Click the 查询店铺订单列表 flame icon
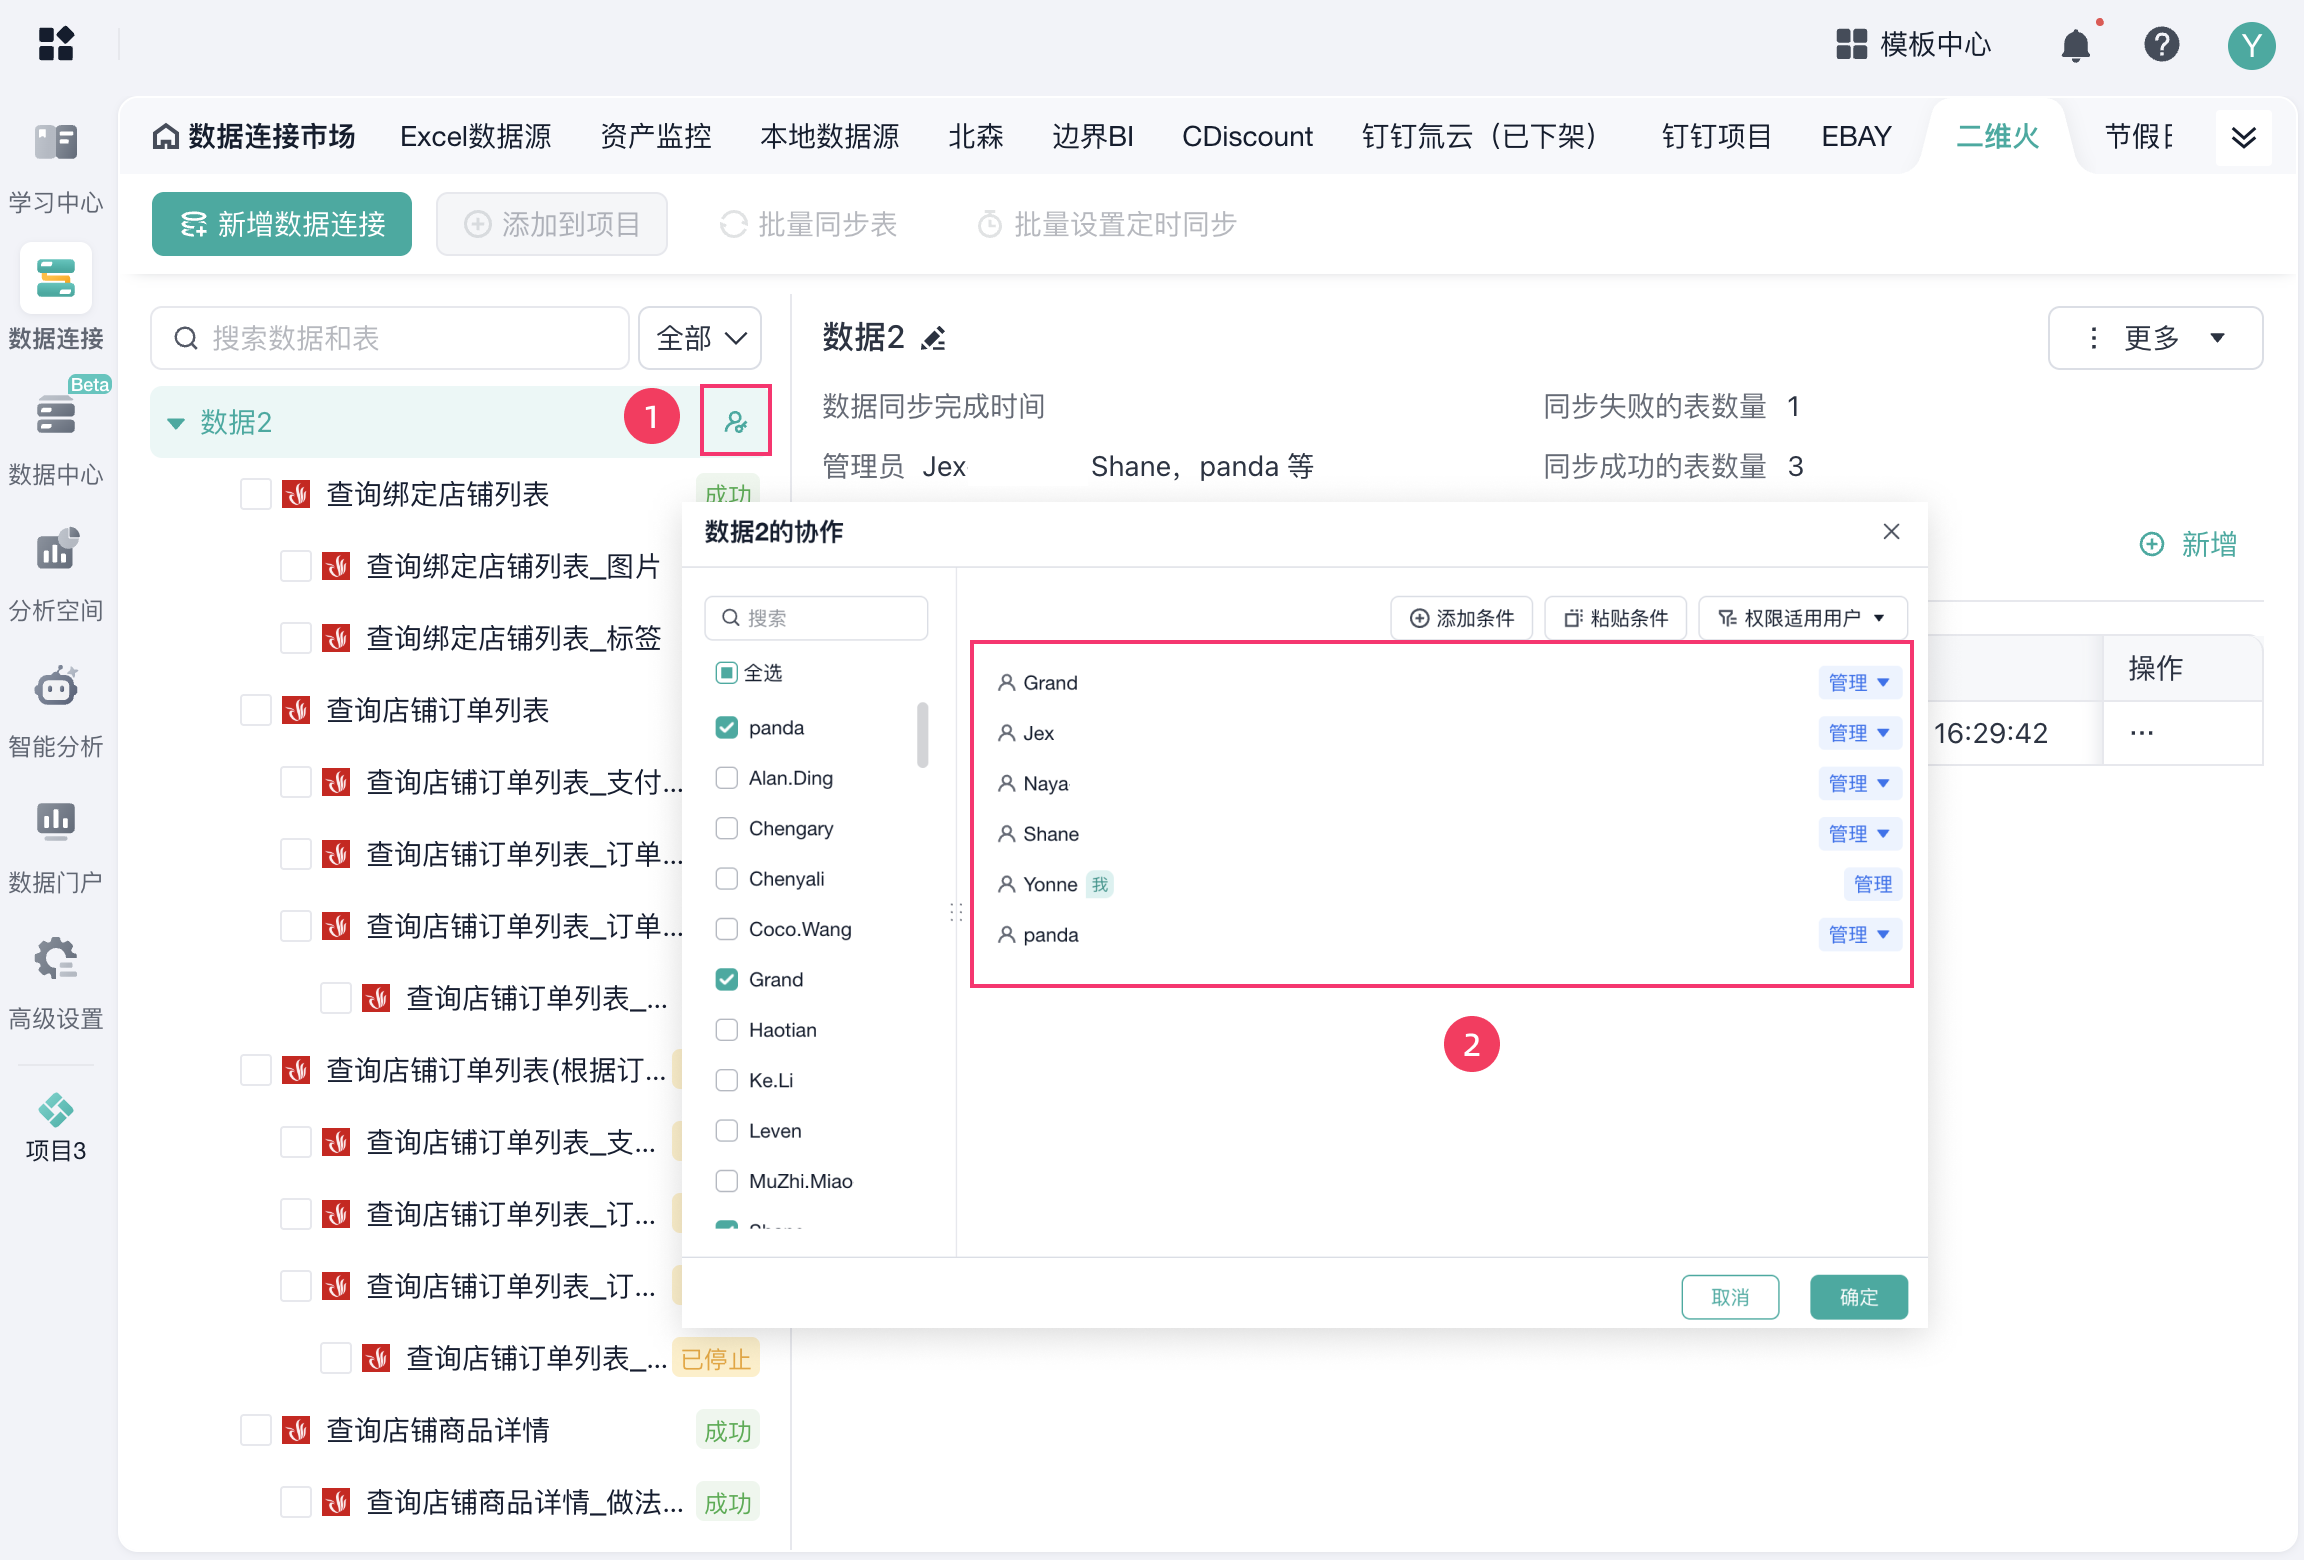 (296, 710)
